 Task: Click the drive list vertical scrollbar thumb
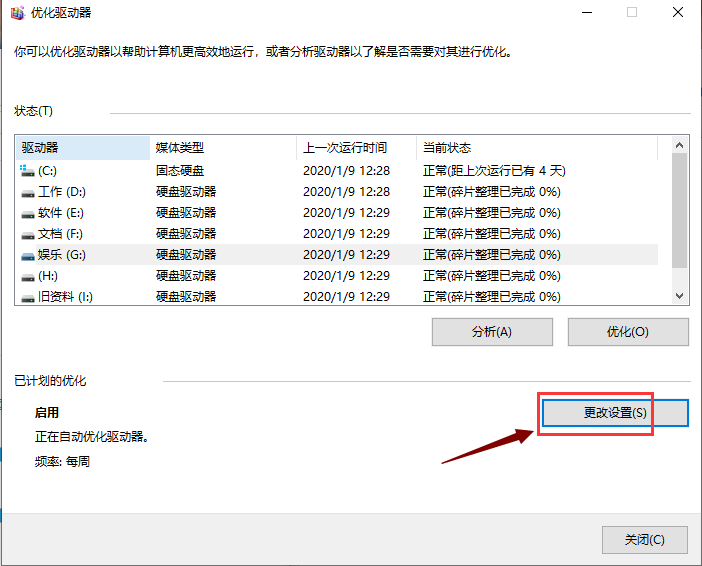(x=680, y=210)
